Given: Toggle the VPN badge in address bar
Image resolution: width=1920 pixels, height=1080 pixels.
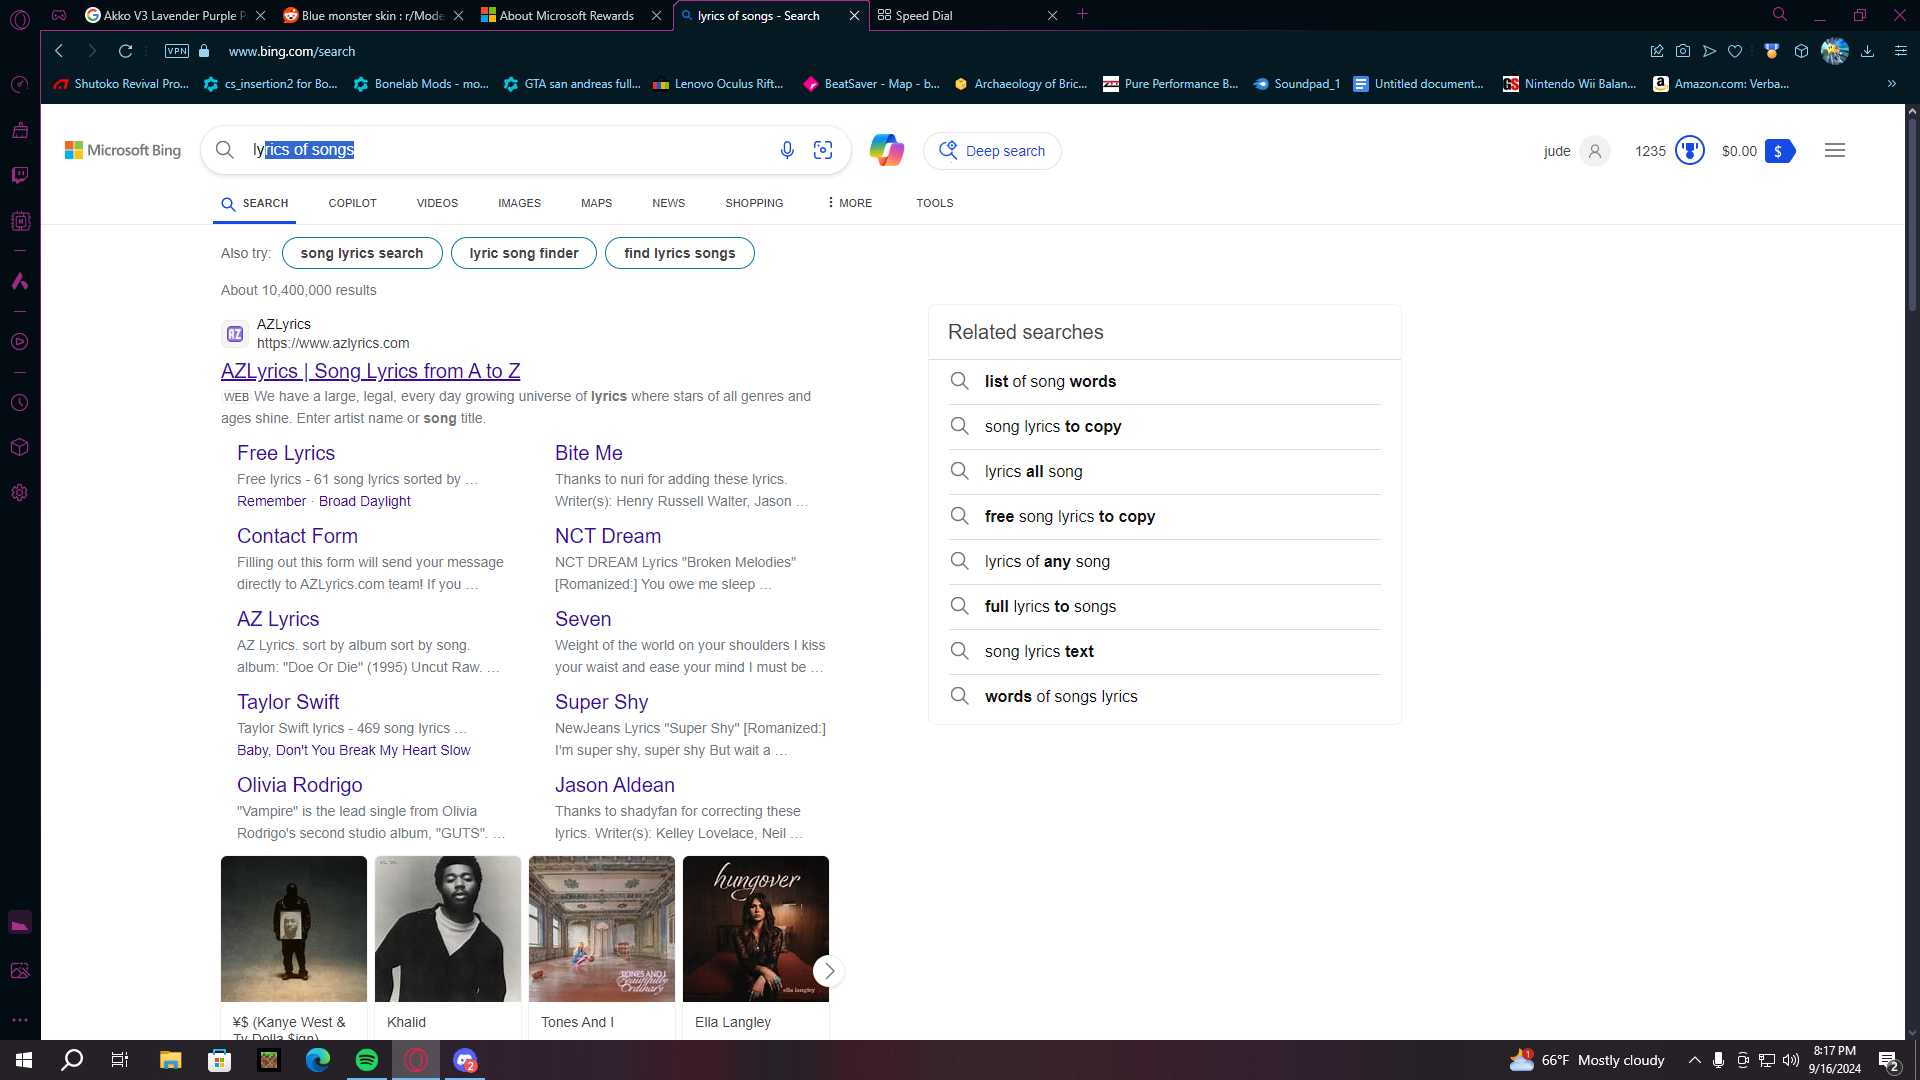Looking at the screenshot, I should [177, 51].
